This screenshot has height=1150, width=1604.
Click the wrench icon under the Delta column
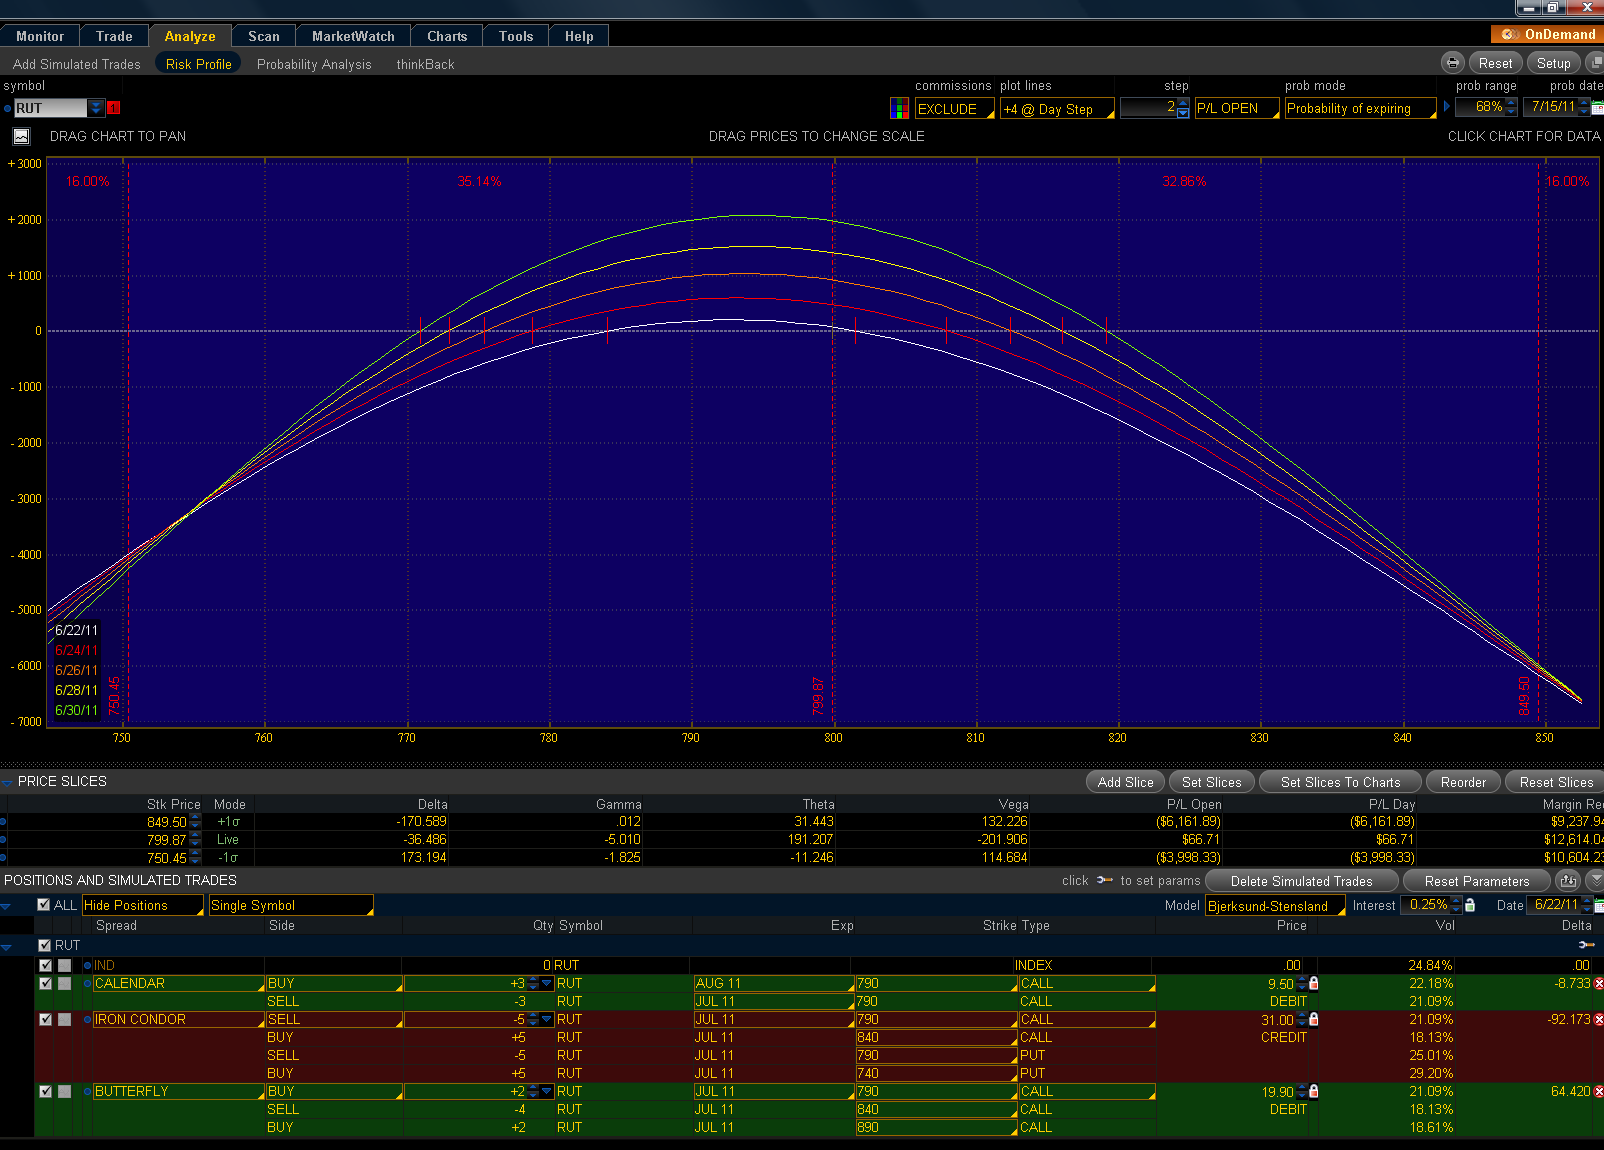(x=1586, y=945)
